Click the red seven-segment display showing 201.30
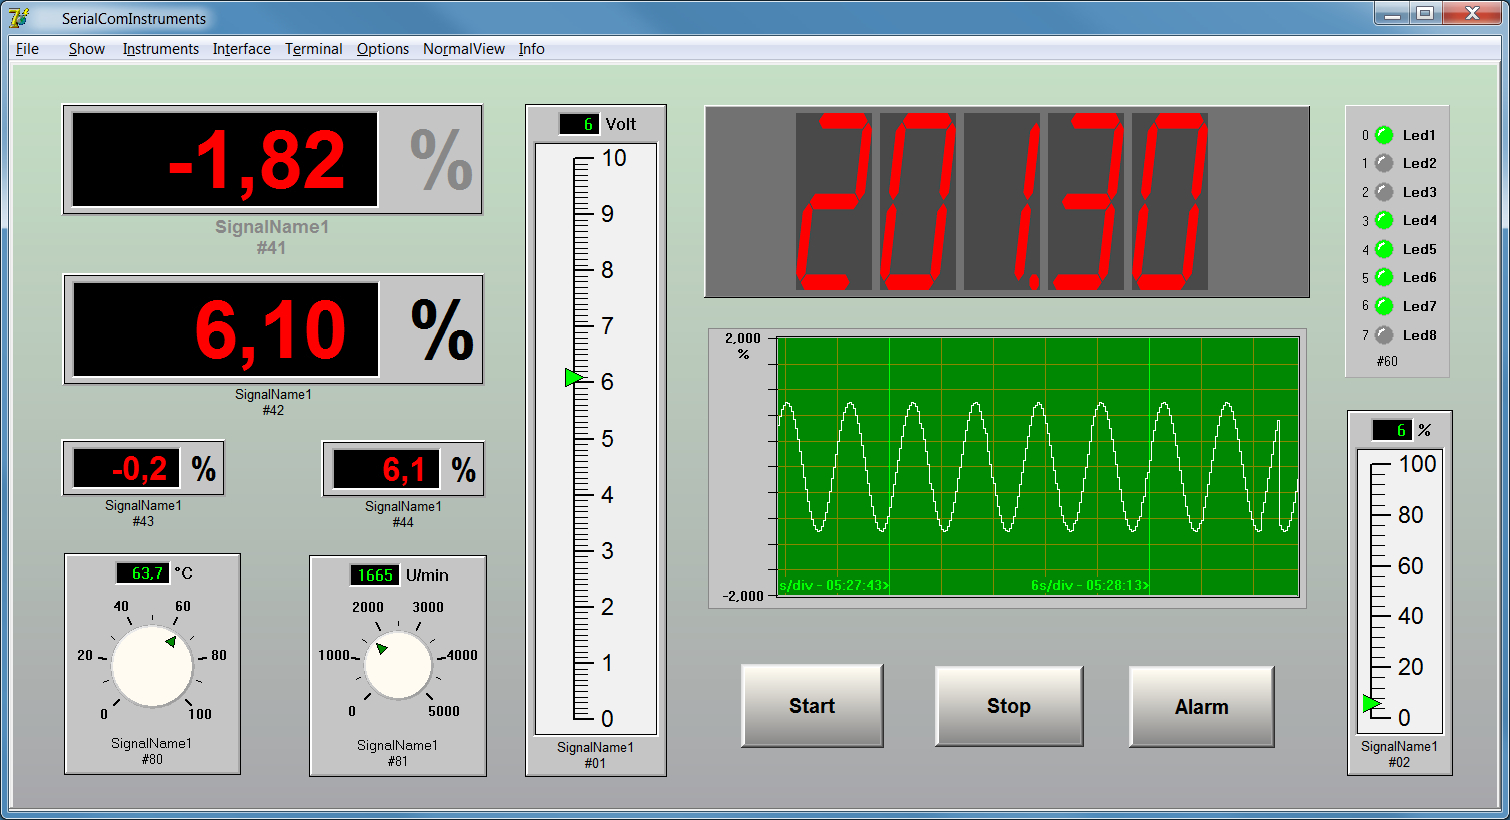The height and width of the screenshot is (820, 1510). (x=1007, y=200)
